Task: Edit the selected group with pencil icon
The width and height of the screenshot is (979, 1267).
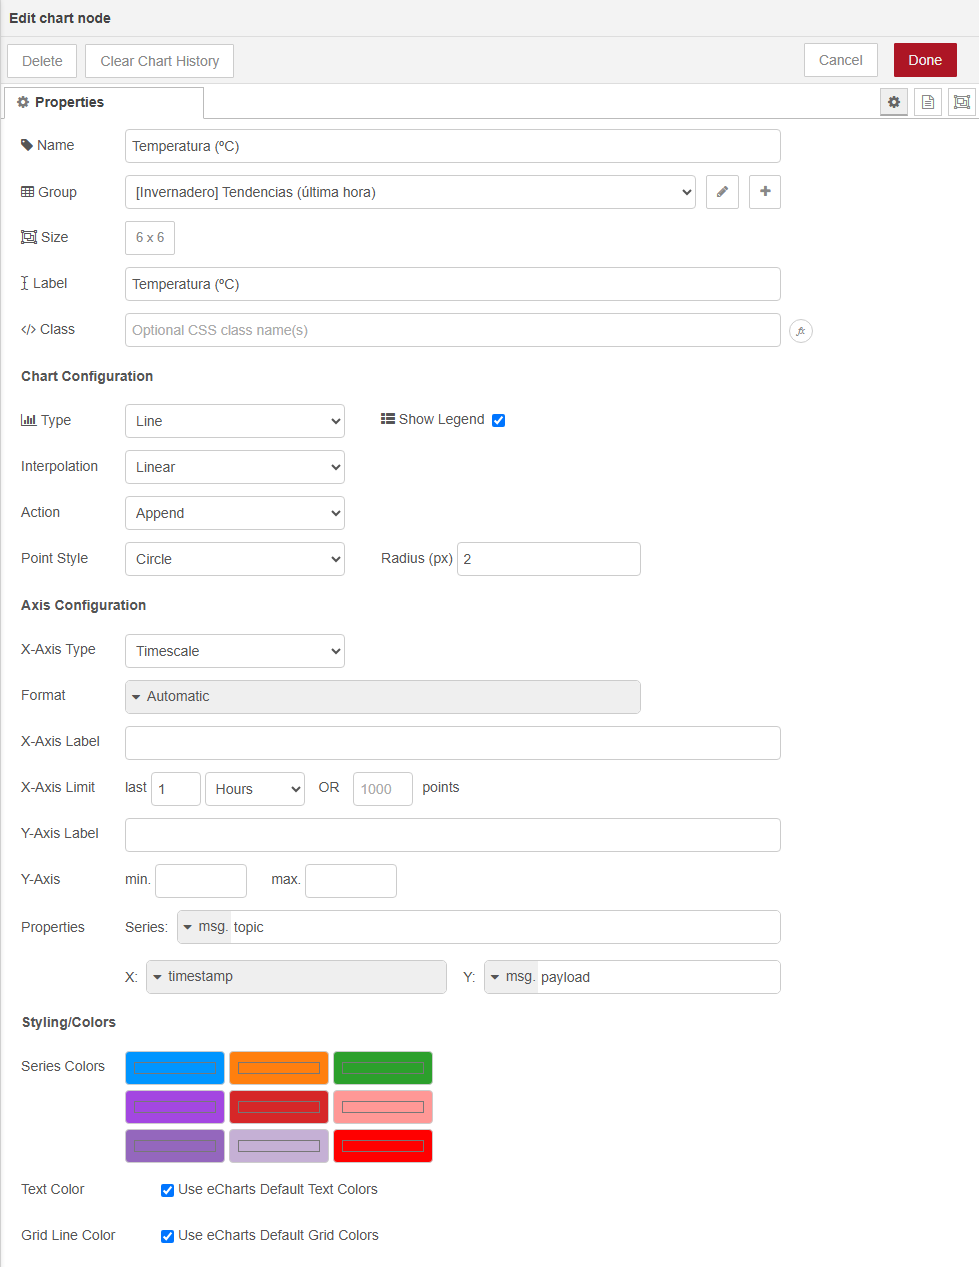Action: tap(722, 192)
